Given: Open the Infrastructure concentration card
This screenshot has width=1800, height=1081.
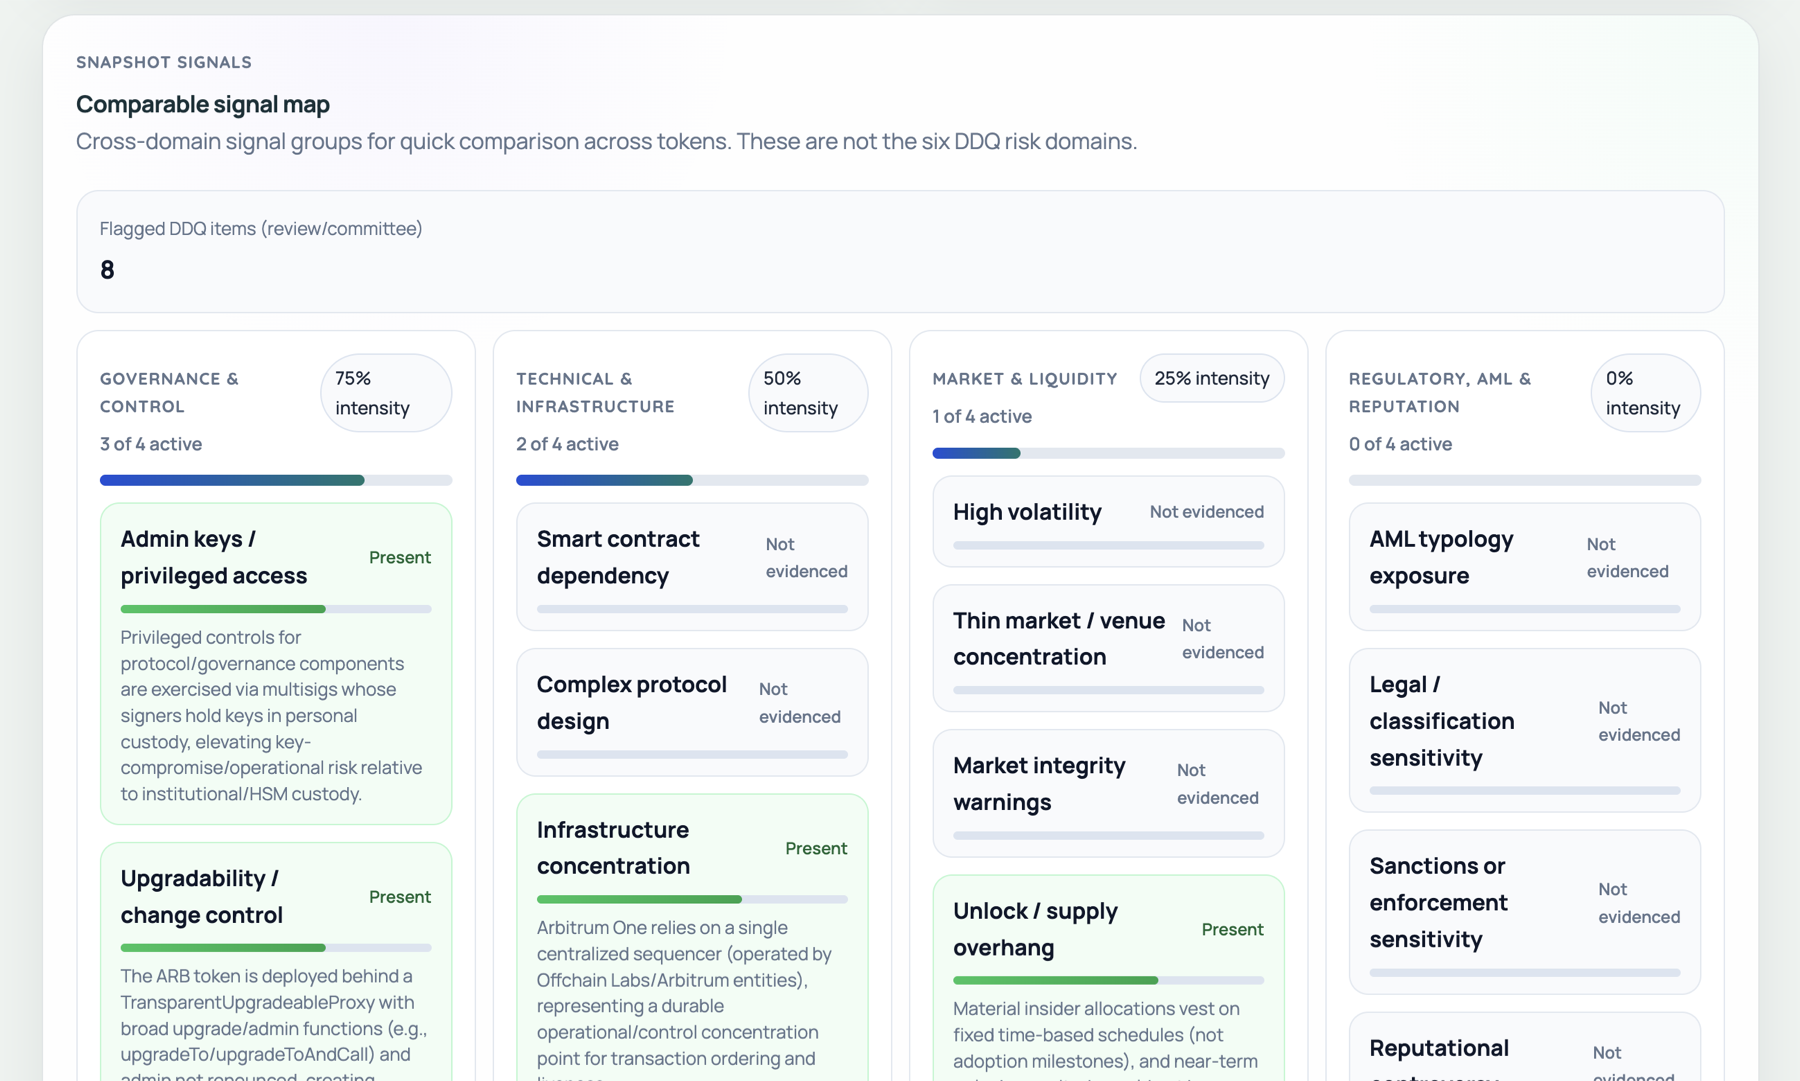Looking at the screenshot, I should (x=691, y=900).
